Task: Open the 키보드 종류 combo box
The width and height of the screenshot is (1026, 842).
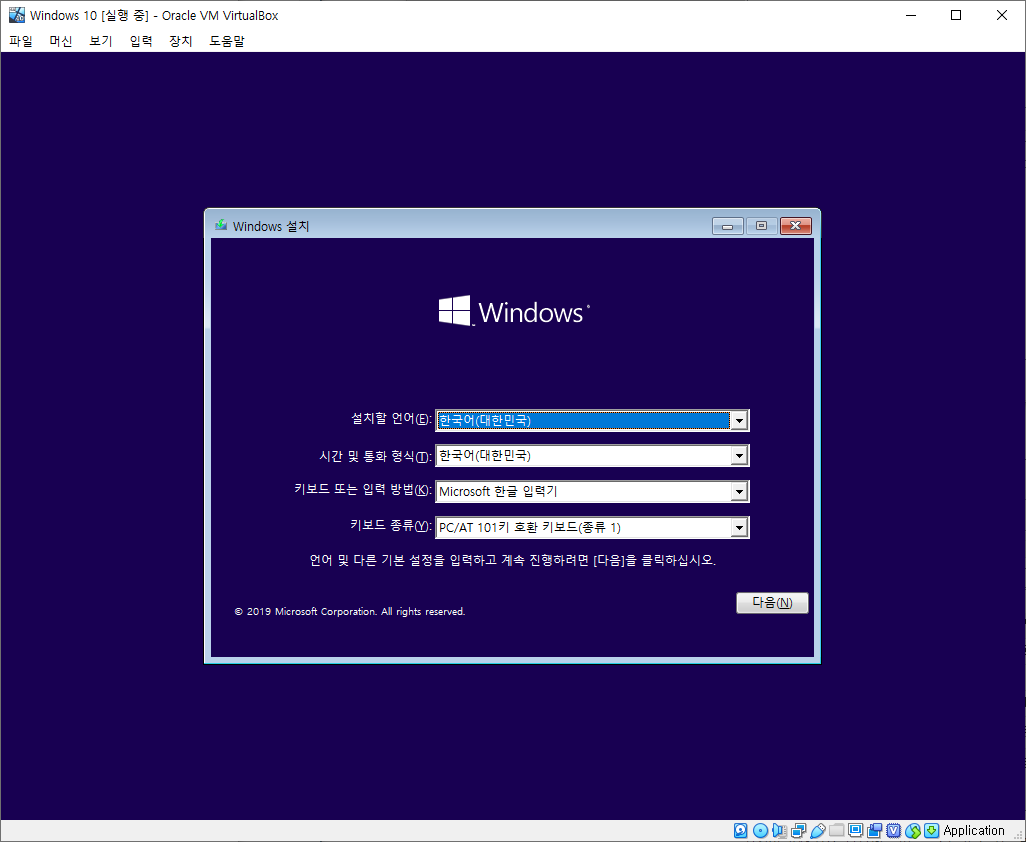Action: point(592,527)
